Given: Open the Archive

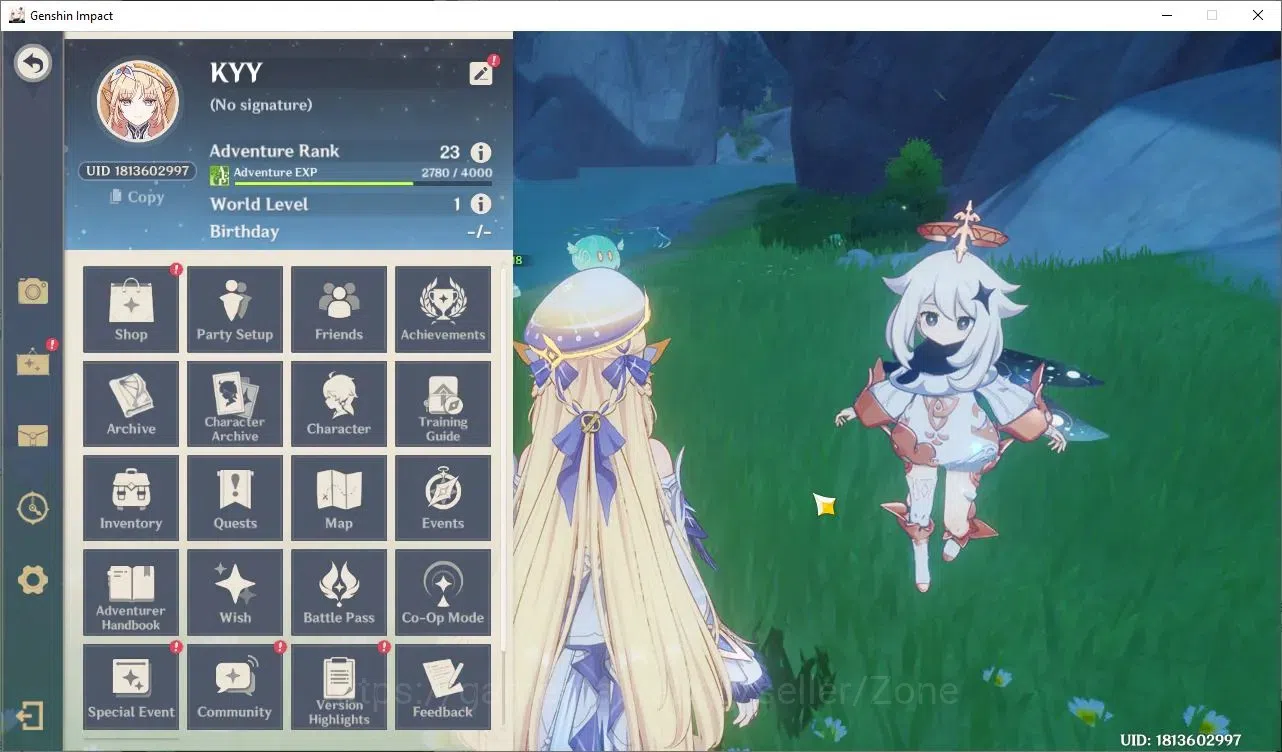Looking at the screenshot, I should tap(131, 403).
